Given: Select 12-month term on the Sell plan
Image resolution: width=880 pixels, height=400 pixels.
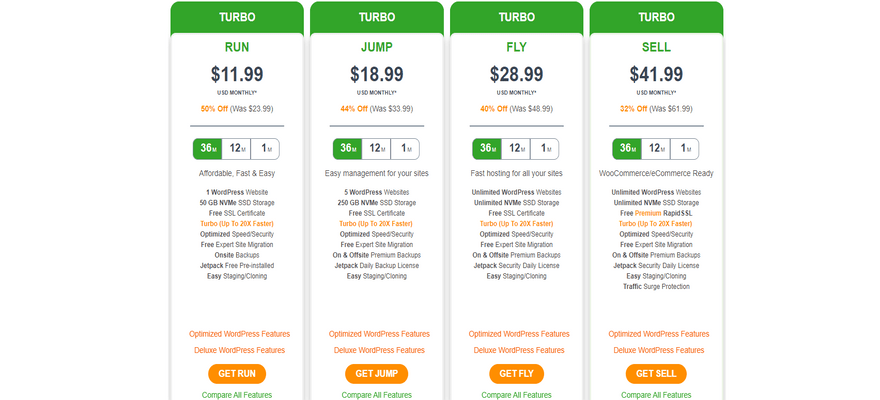Looking at the screenshot, I should (x=656, y=149).
